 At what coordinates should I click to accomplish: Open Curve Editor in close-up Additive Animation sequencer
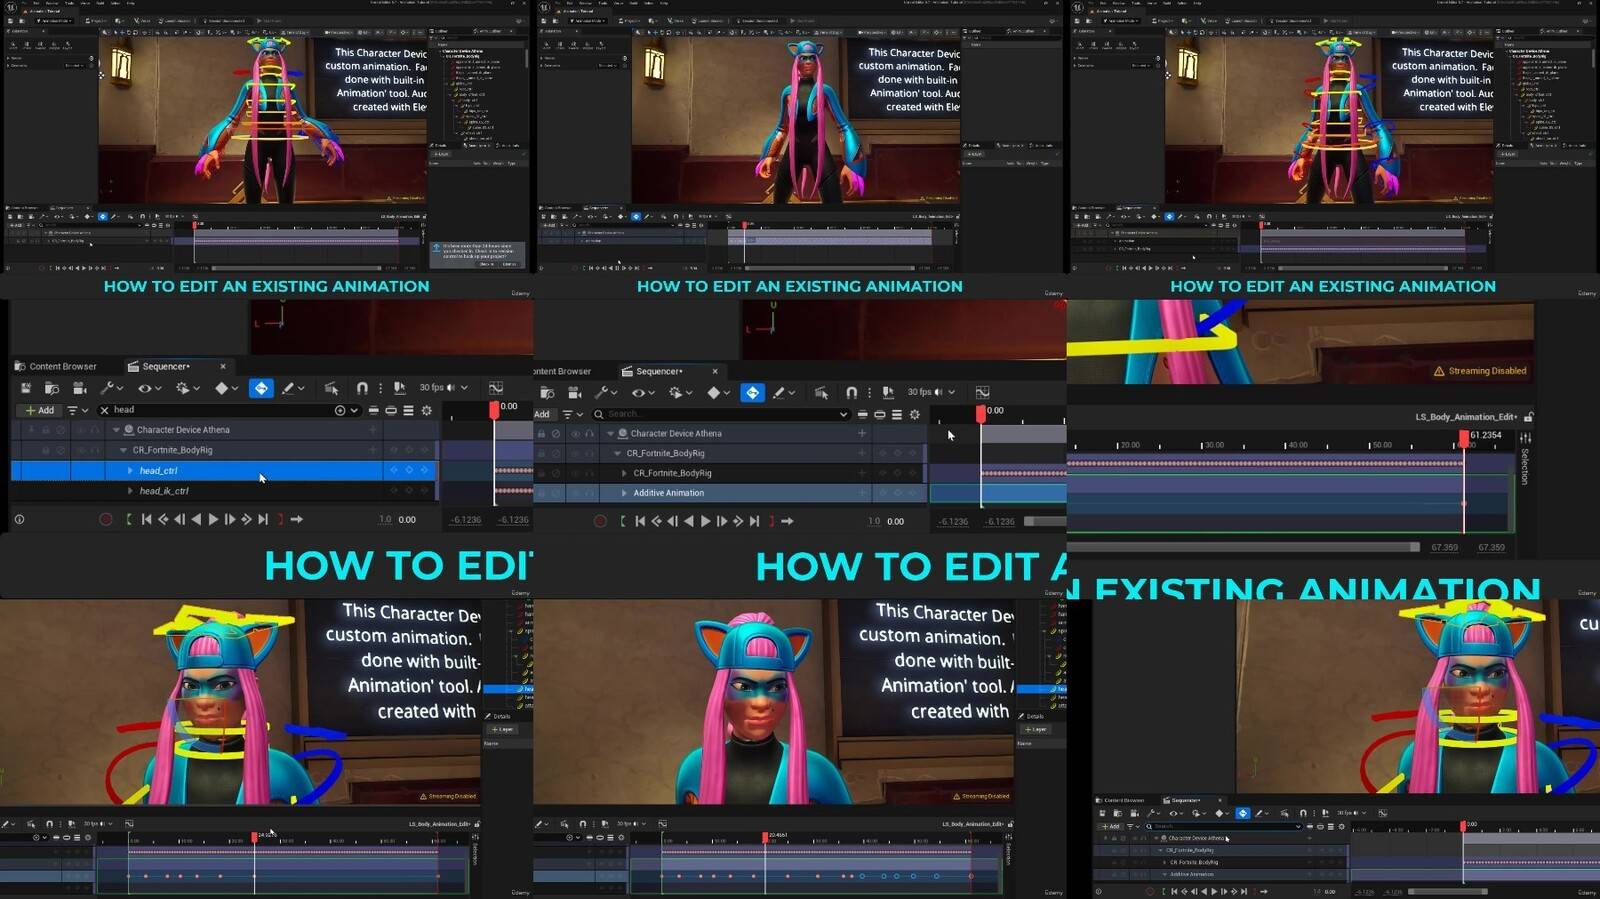(983, 392)
